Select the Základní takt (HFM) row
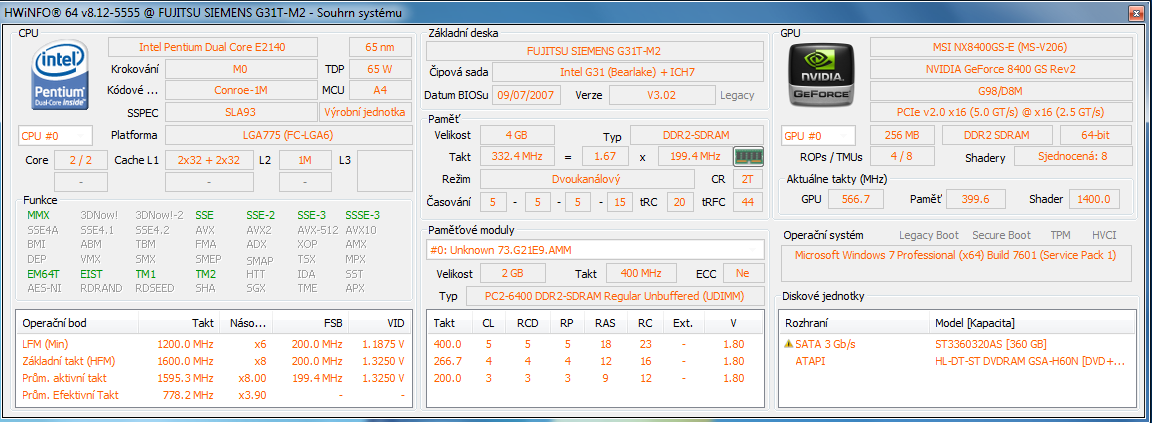Image resolution: width=1152 pixels, height=424 pixels. click(x=214, y=361)
